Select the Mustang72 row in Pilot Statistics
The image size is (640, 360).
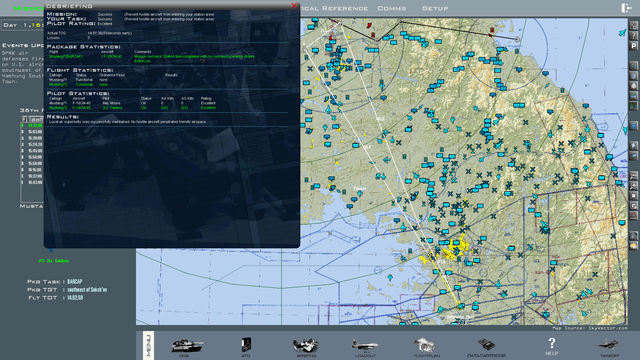[x=132, y=108]
